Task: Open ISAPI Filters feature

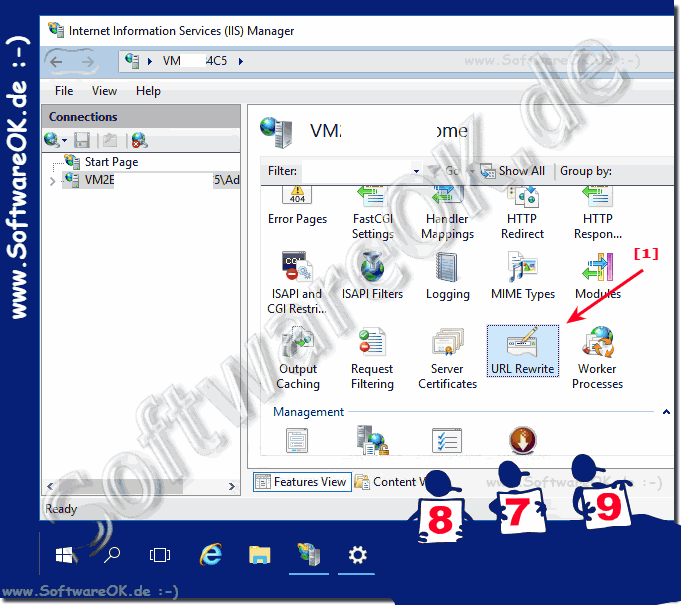Action: [372, 275]
